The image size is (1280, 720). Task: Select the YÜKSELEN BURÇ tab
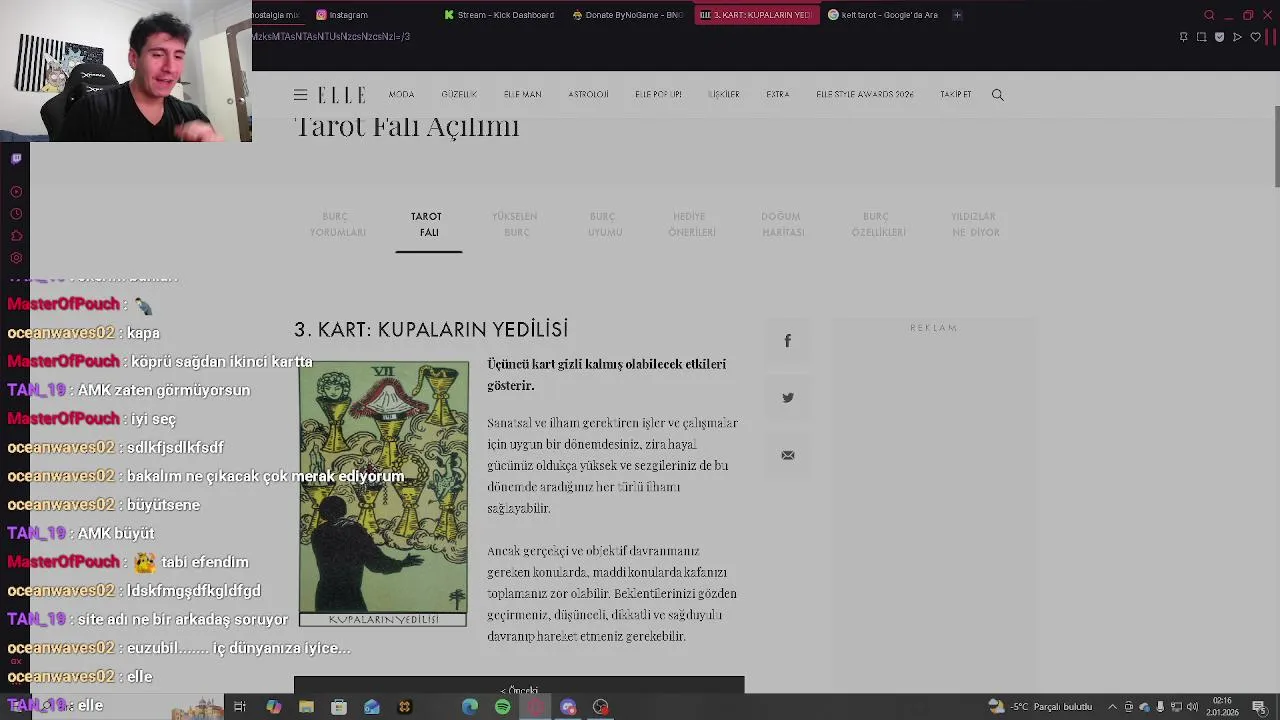tap(515, 224)
